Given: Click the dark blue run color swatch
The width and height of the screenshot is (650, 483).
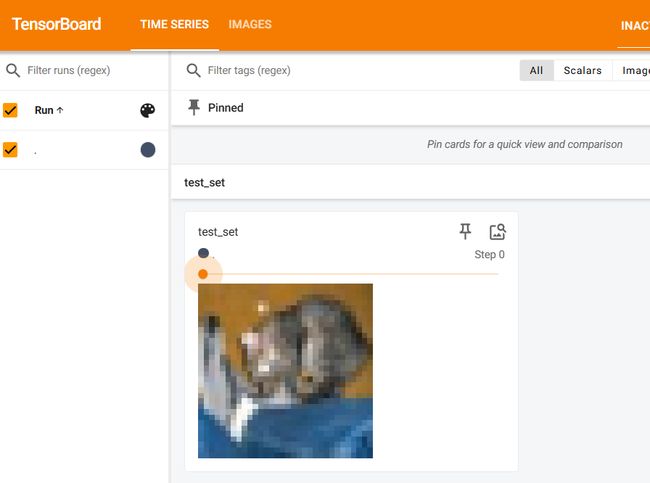Looking at the screenshot, I should (x=148, y=150).
